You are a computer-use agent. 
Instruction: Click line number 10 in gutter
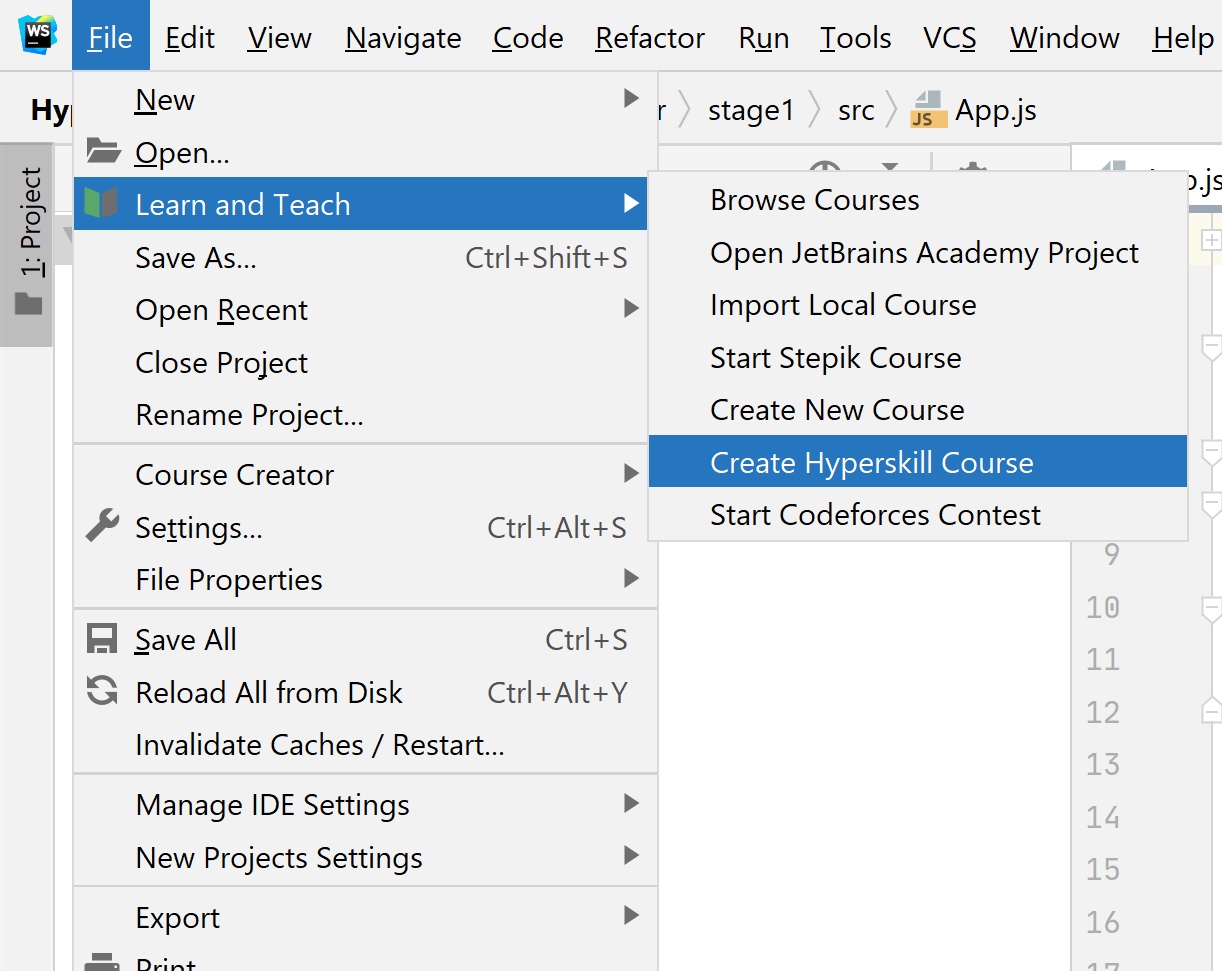(x=1102, y=607)
